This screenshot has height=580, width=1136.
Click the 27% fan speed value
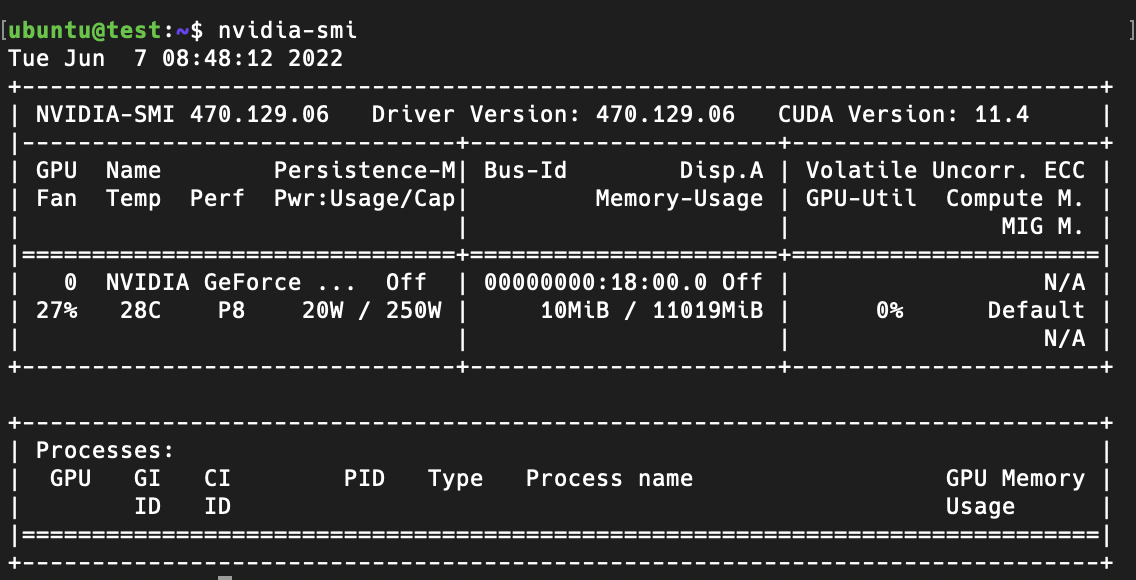pyautogui.click(x=57, y=311)
